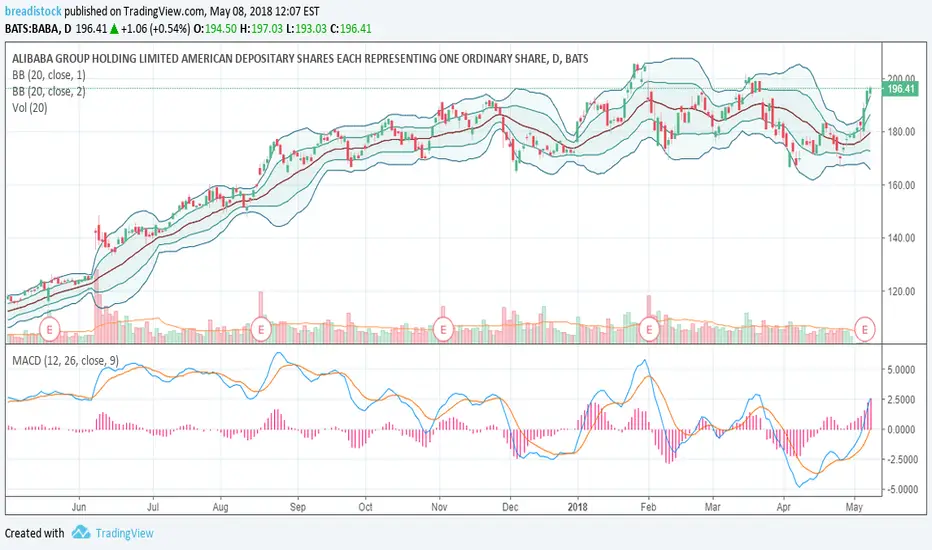The image size is (932, 550).
Task: Select the Vol (20) indicator label
Action: click(x=30, y=108)
